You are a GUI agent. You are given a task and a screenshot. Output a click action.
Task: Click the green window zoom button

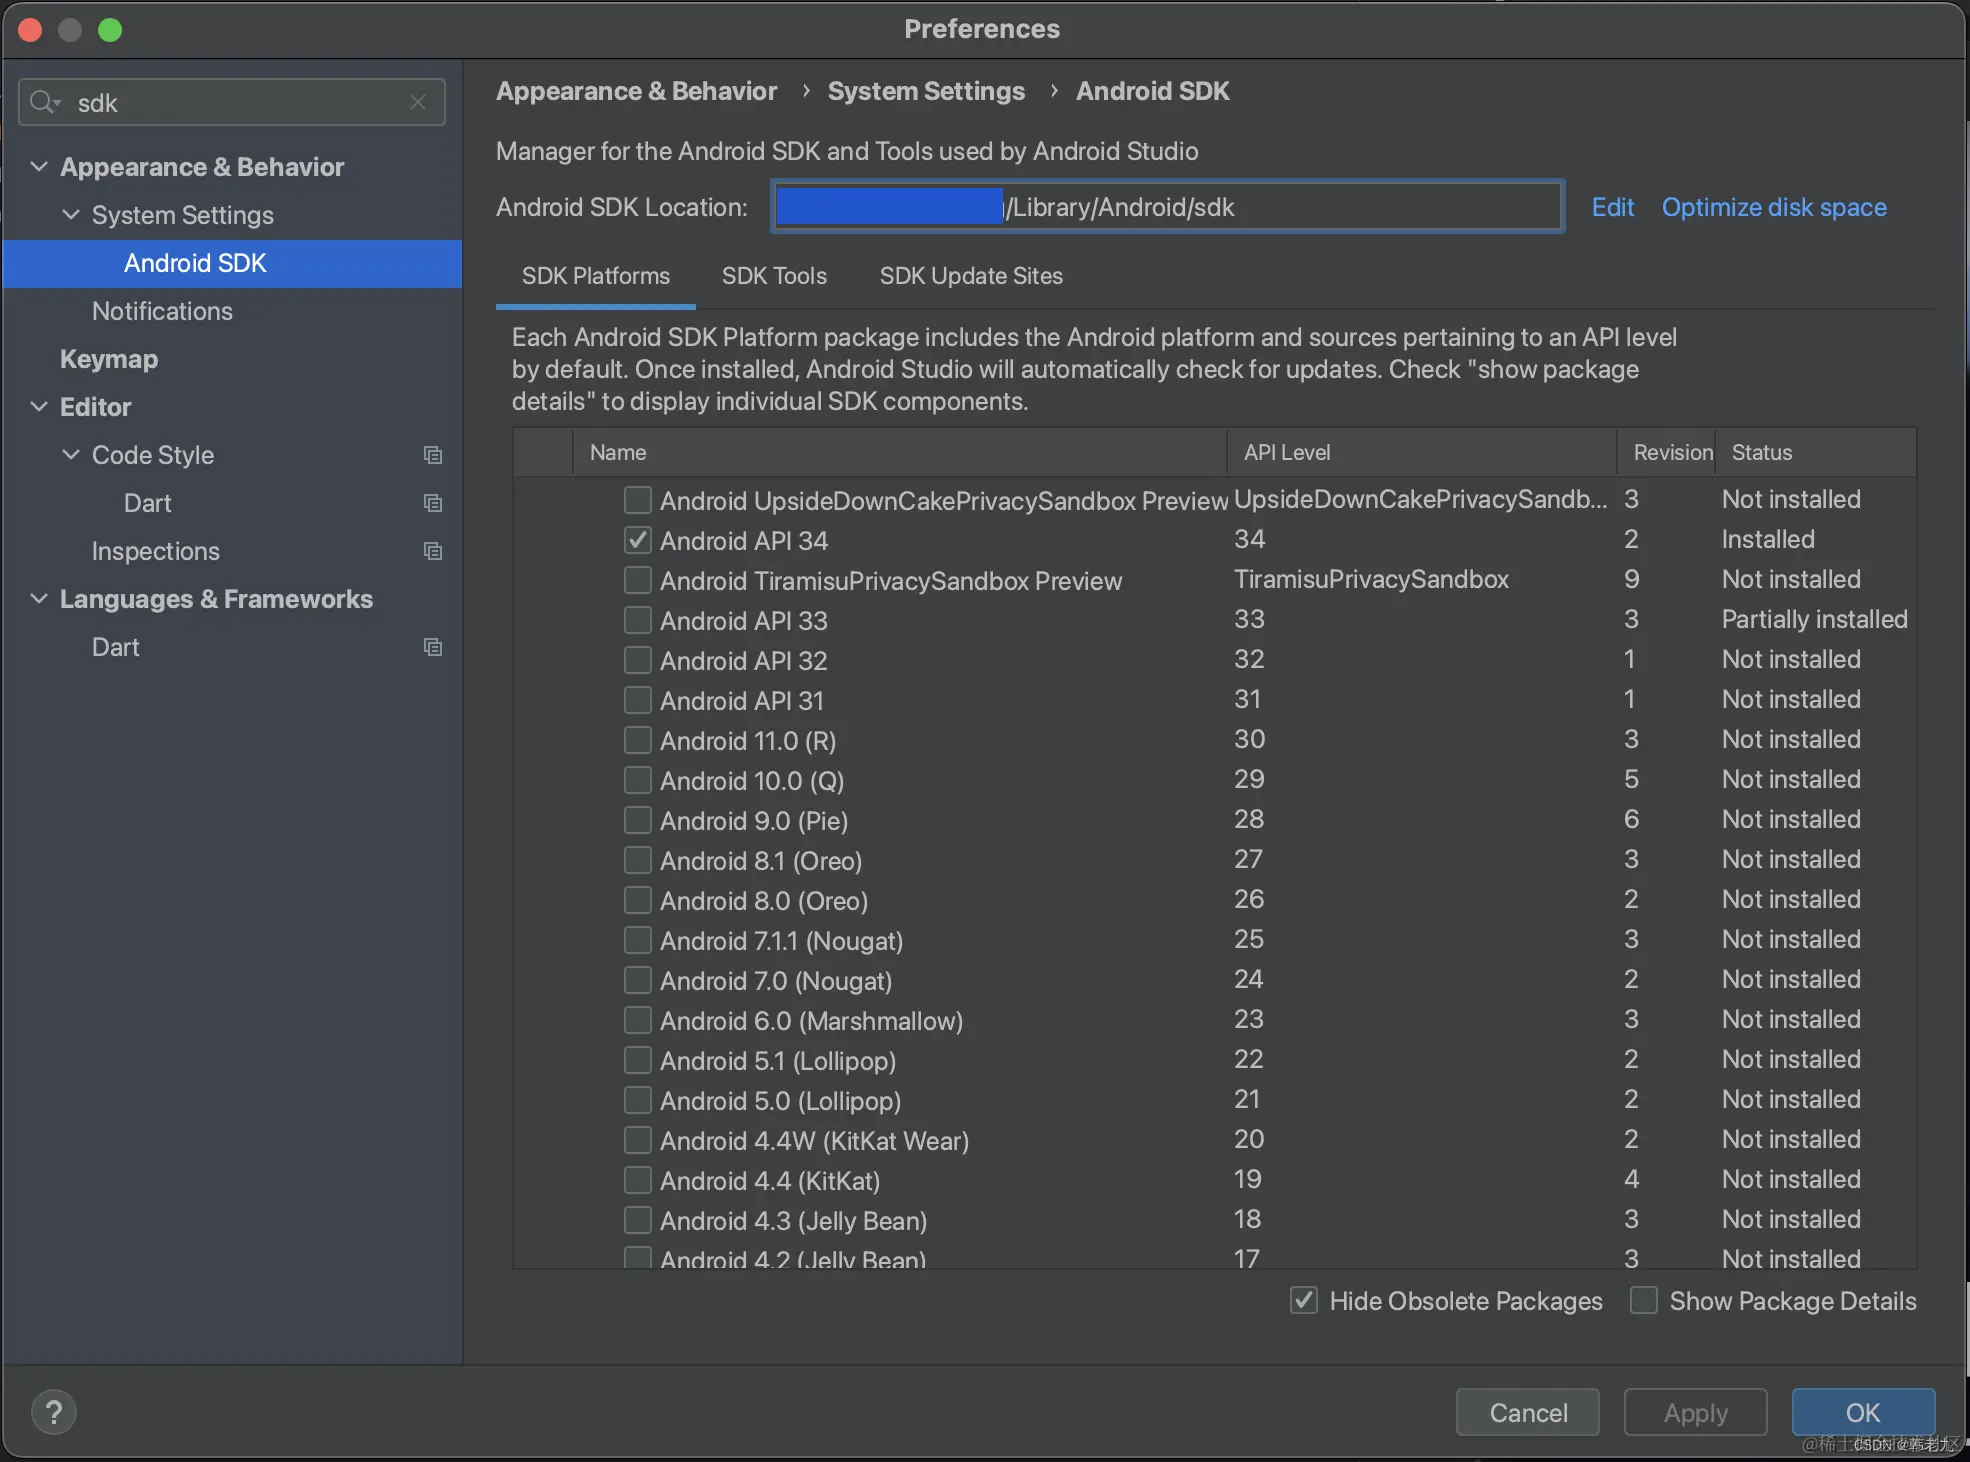pos(110,30)
